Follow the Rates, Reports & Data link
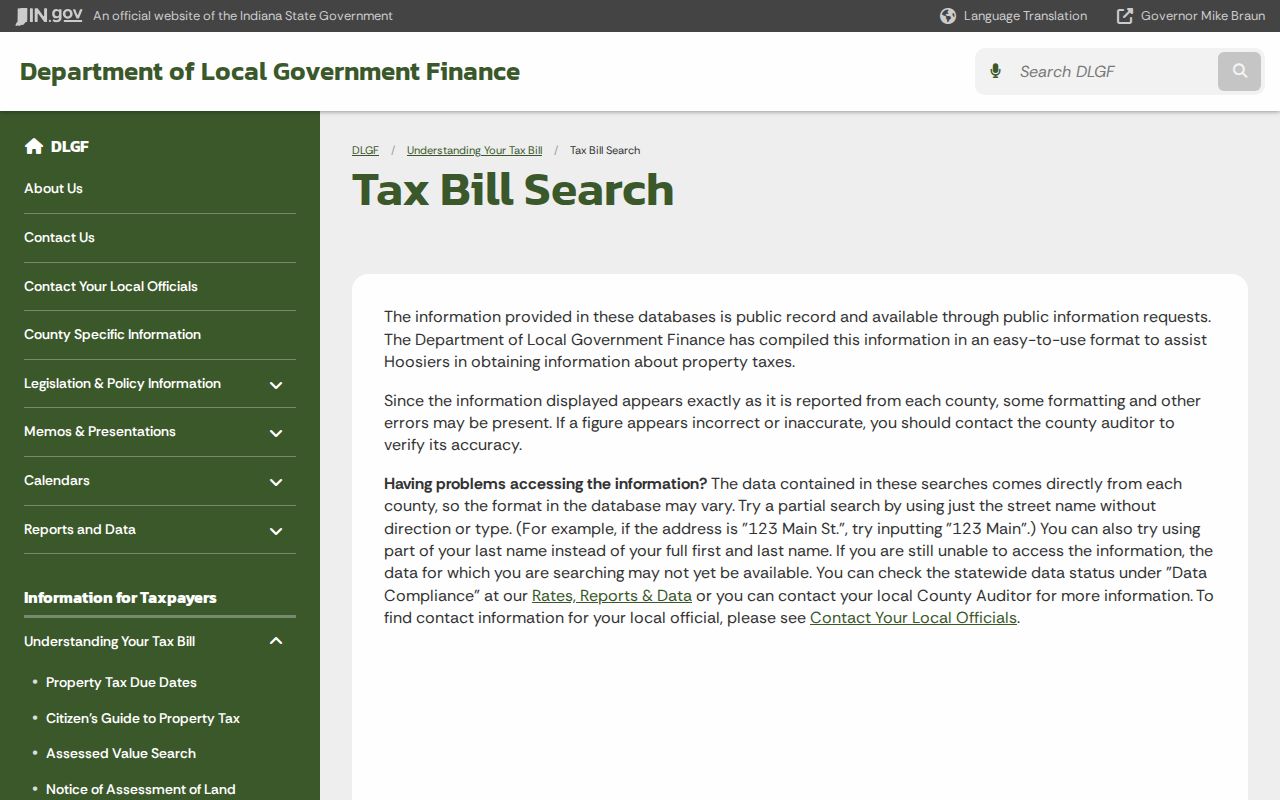This screenshot has height=800, width=1280. point(612,595)
